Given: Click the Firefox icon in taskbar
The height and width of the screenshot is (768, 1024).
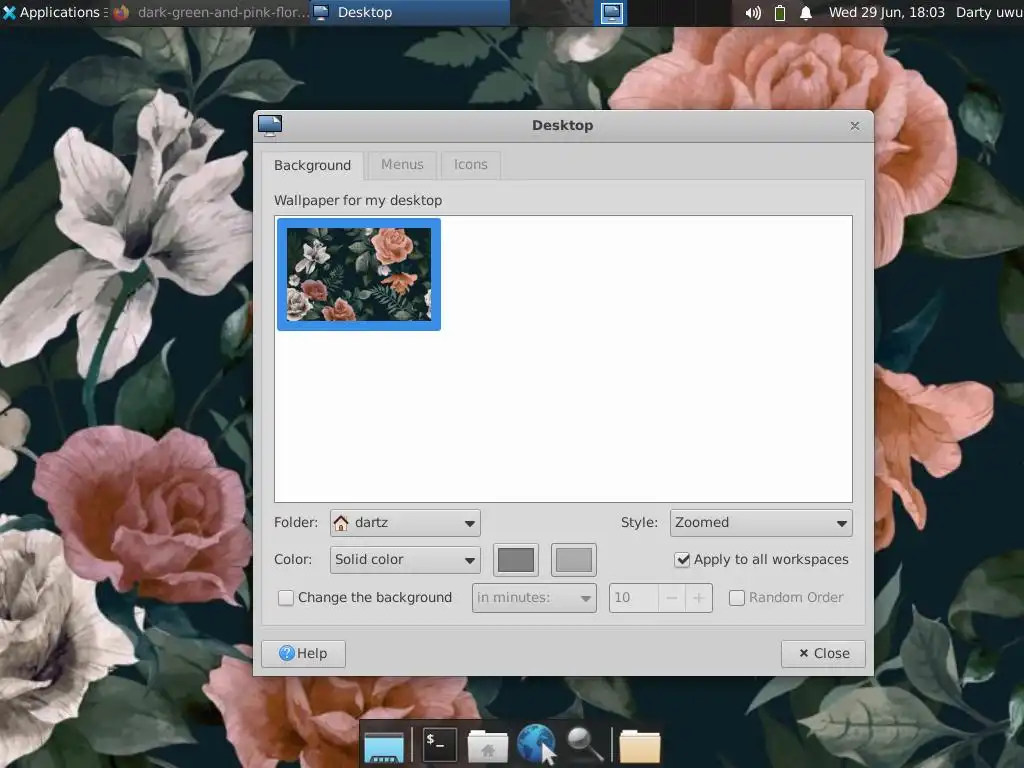Looking at the screenshot, I should pyautogui.click(x=121, y=12).
